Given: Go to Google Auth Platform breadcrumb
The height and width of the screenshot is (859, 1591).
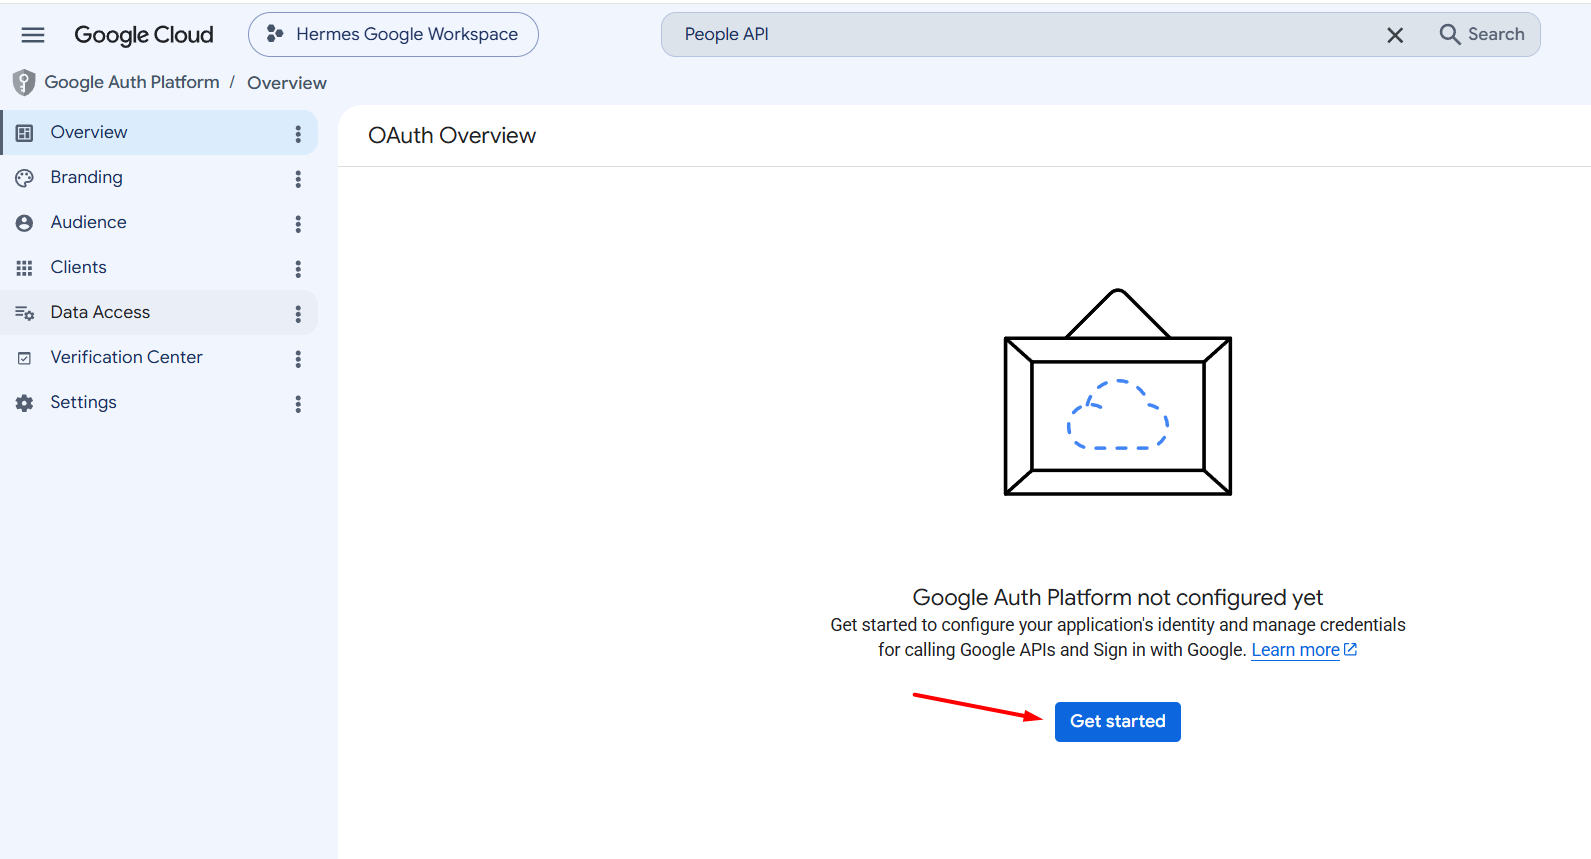Looking at the screenshot, I should 132,82.
